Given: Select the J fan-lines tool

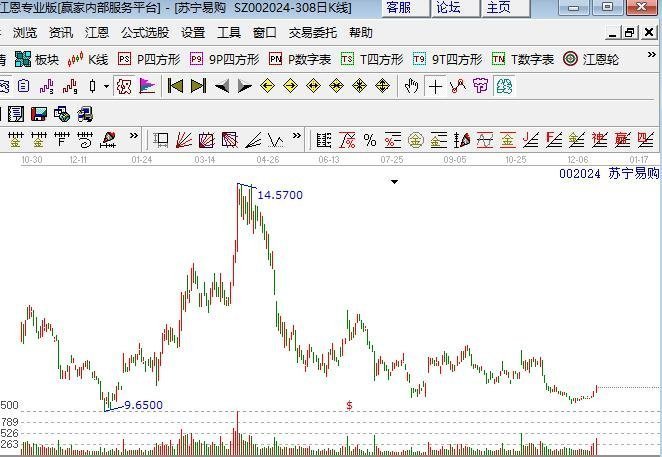Looking at the screenshot, I should [531, 140].
